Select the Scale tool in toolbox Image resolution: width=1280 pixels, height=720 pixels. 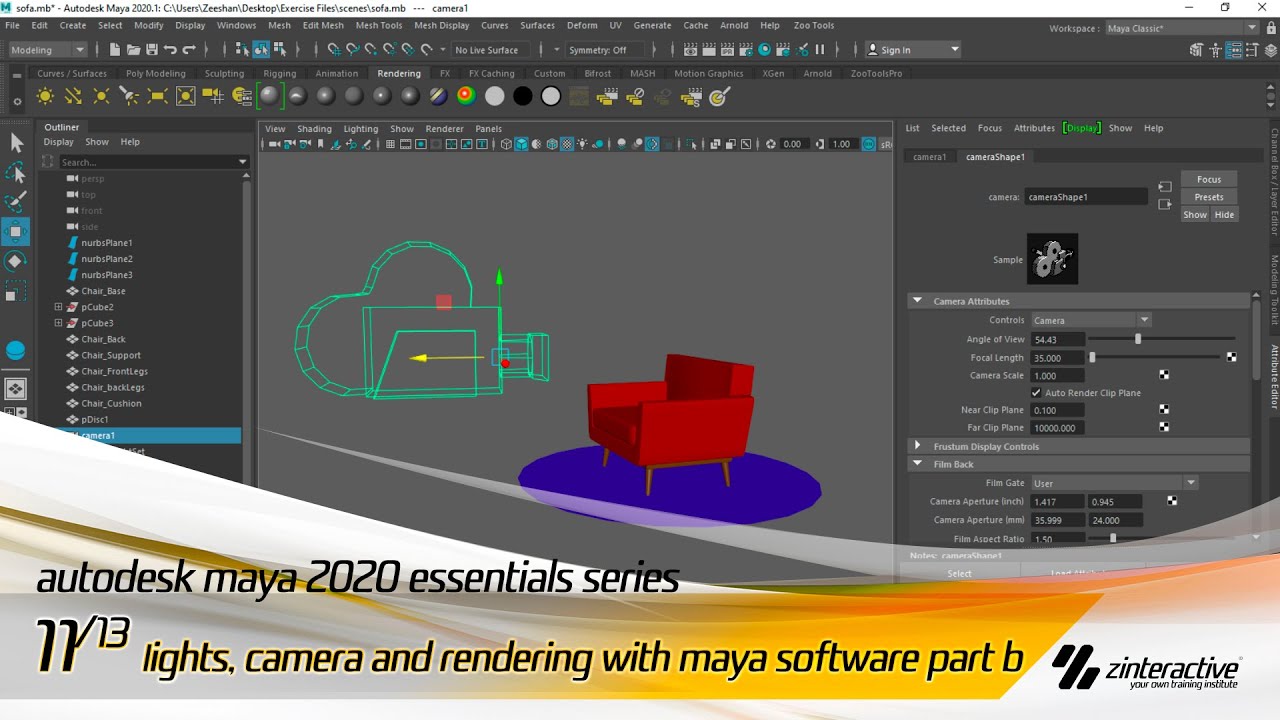(16, 293)
